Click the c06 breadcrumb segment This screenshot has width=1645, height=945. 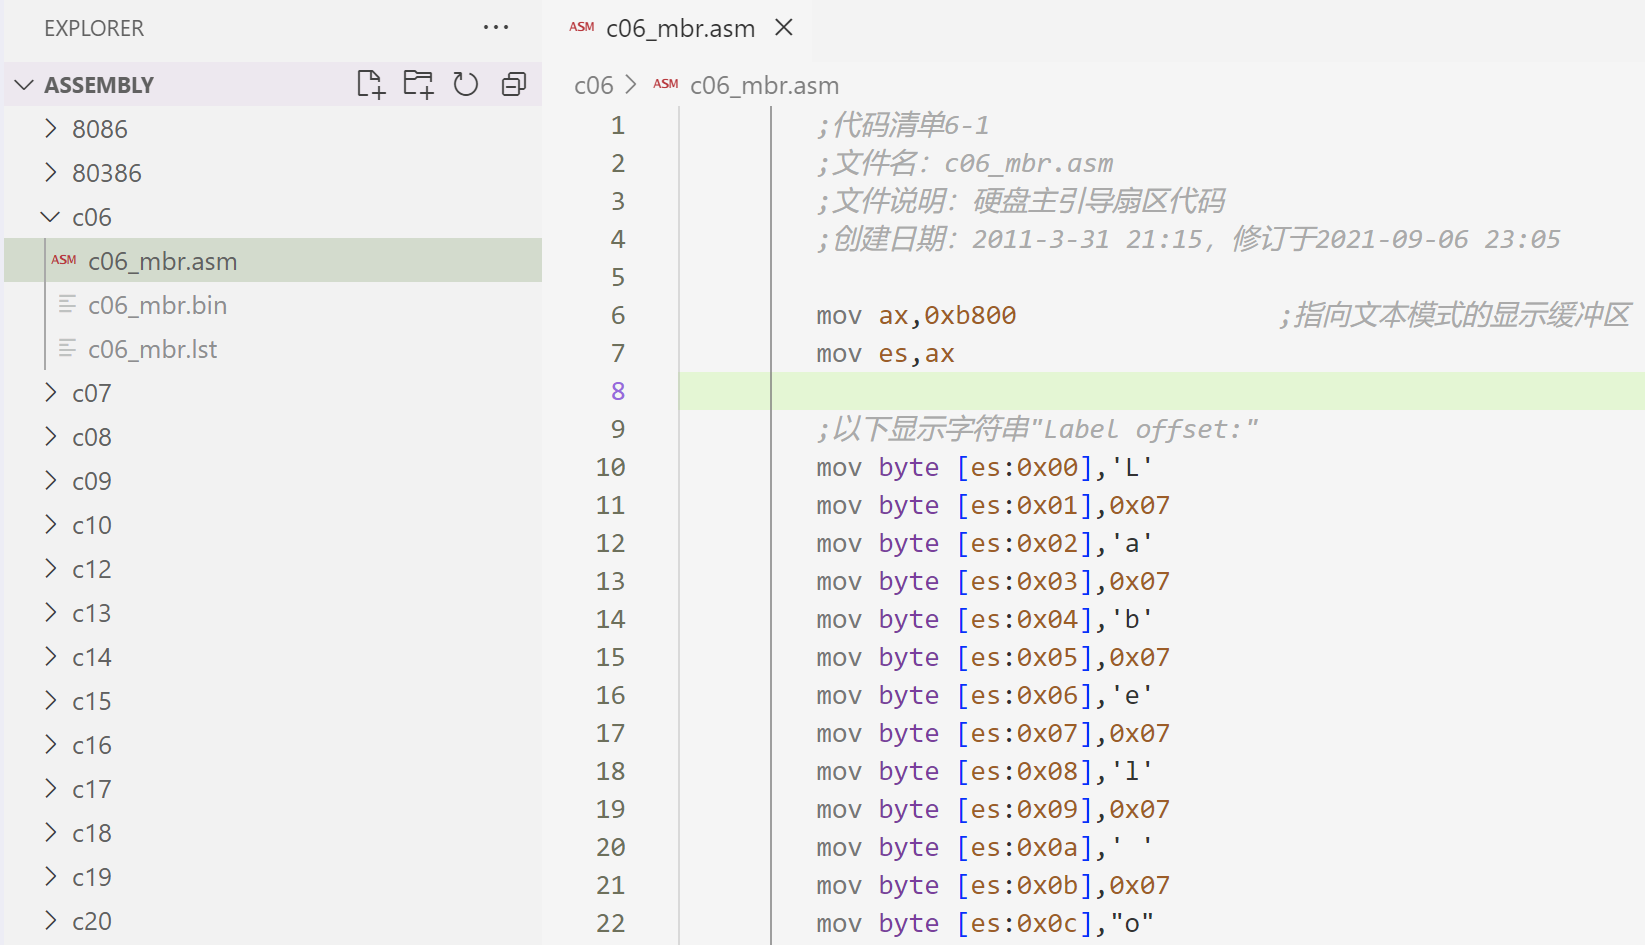click(x=594, y=85)
